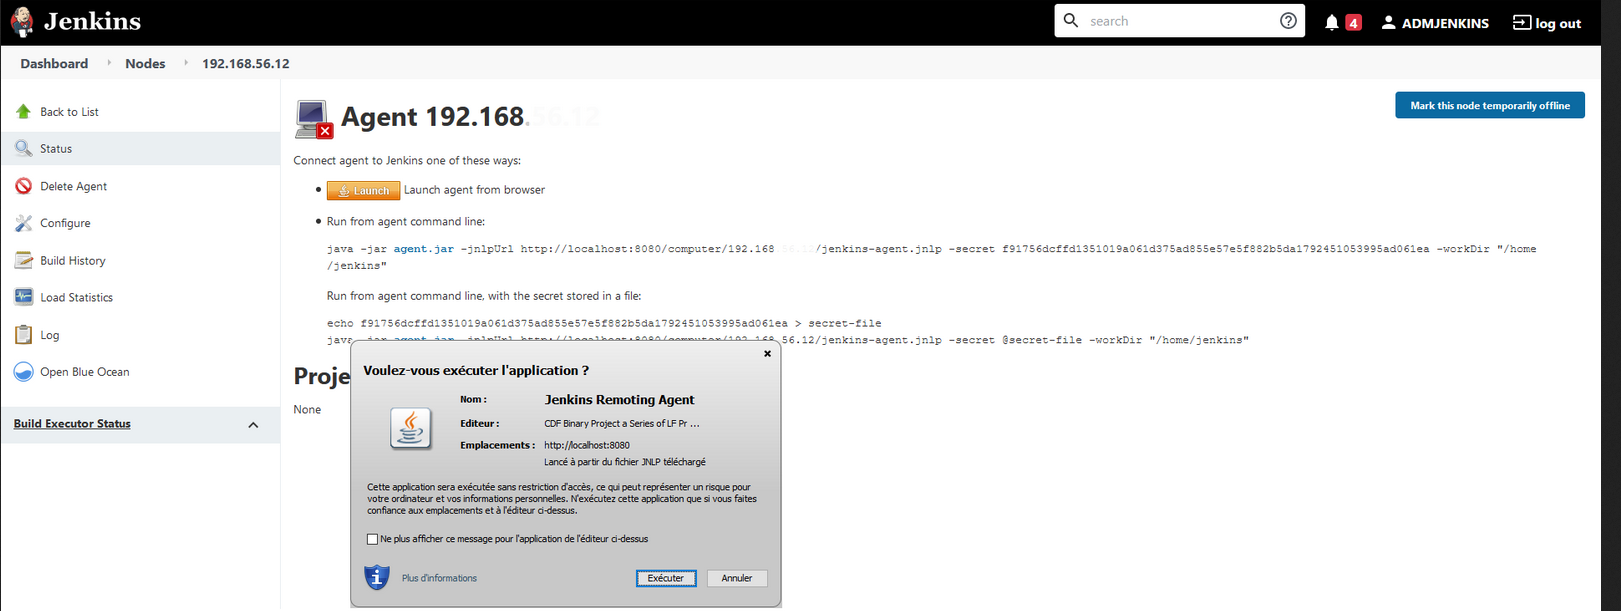The image size is (1621, 611).
Task: Mark this node temporarily offline
Action: [x=1489, y=105]
